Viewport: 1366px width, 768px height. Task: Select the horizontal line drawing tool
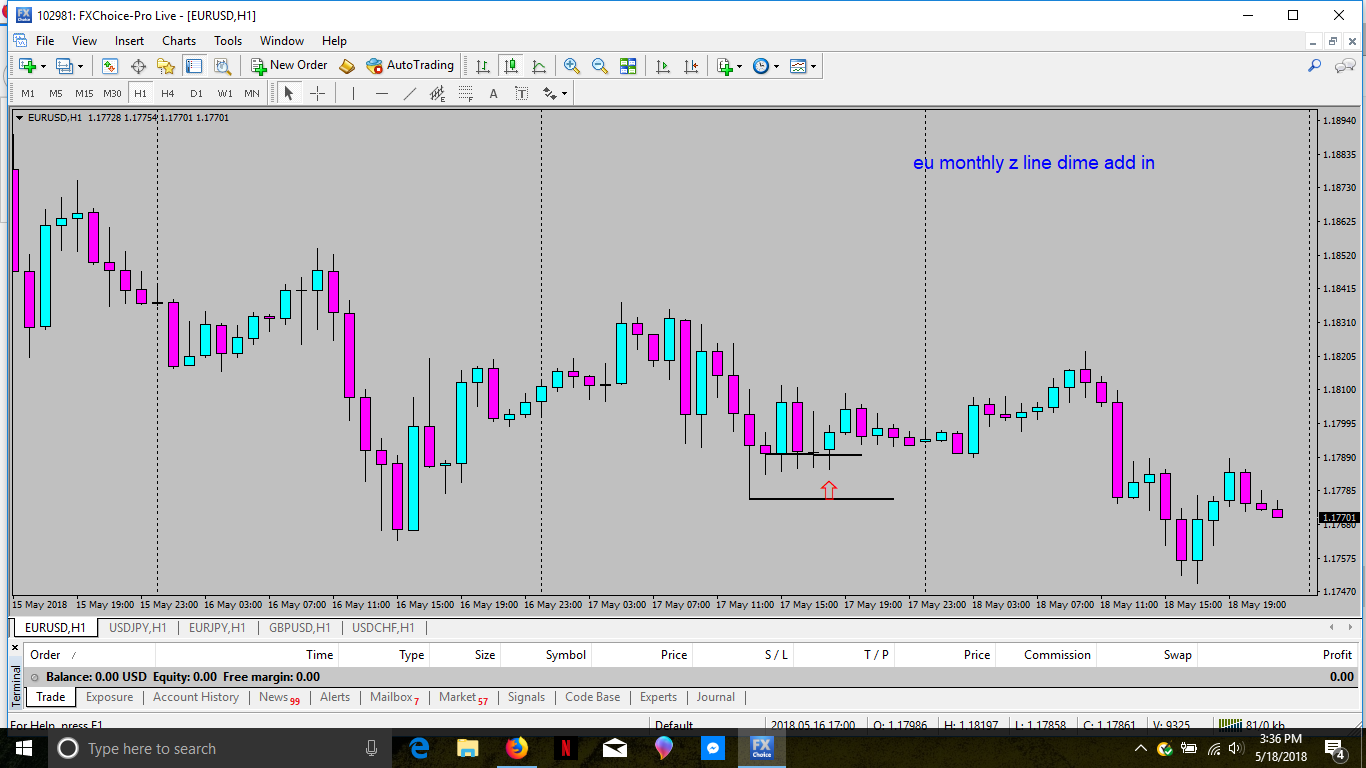(x=381, y=94)
